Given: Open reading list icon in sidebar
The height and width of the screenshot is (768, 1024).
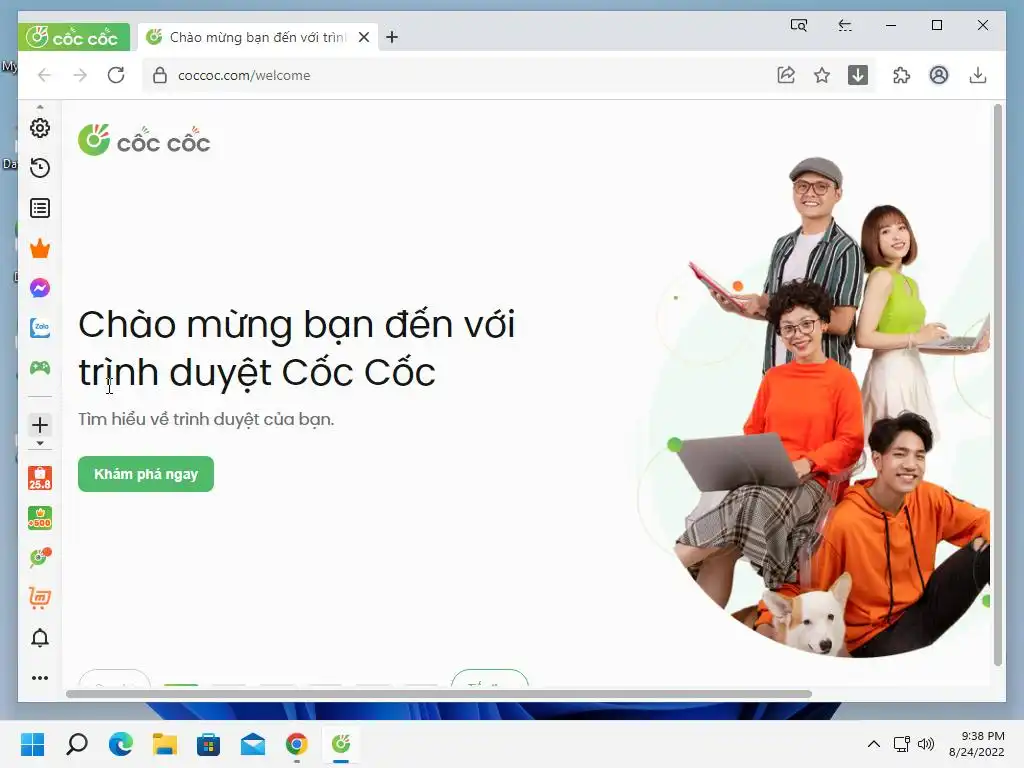Looking at the screenshot, I should tap(40, 208).
